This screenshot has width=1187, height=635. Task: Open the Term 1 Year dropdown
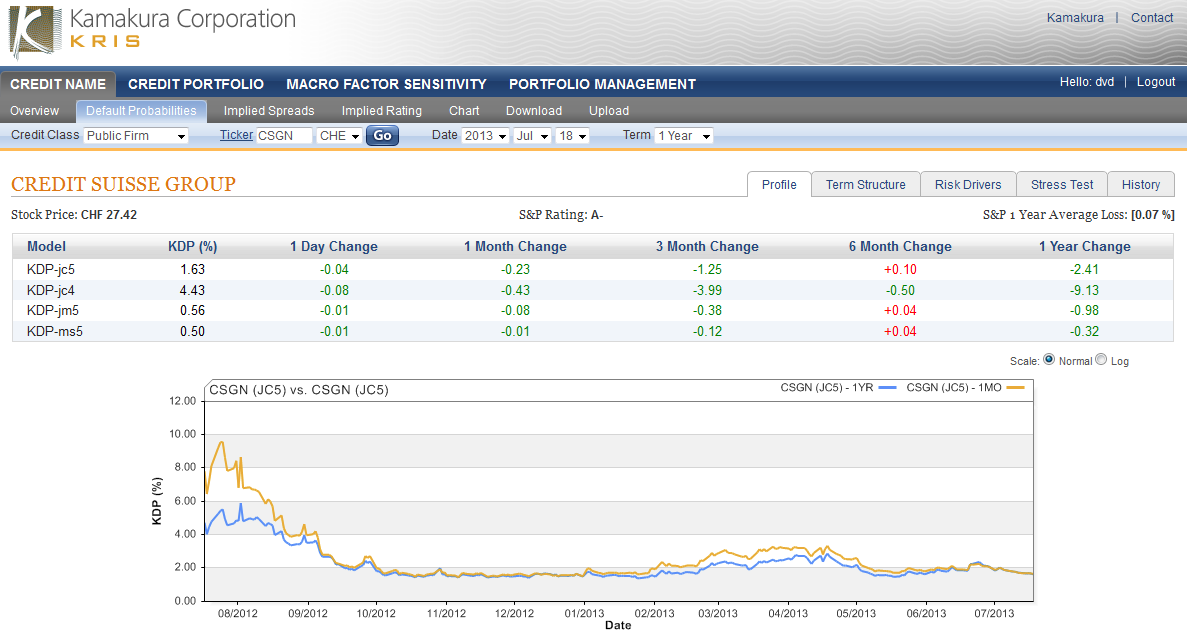click(x=684, y=135)
